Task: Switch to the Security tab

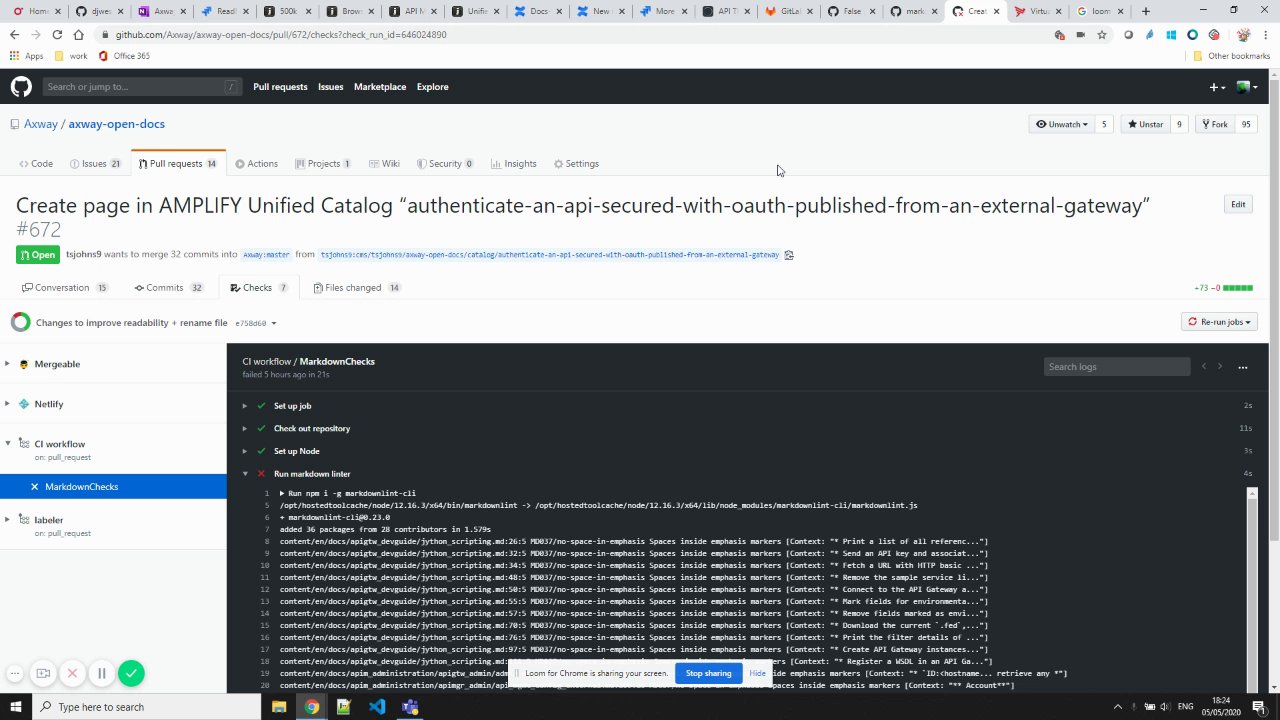Action: point(445,164)
